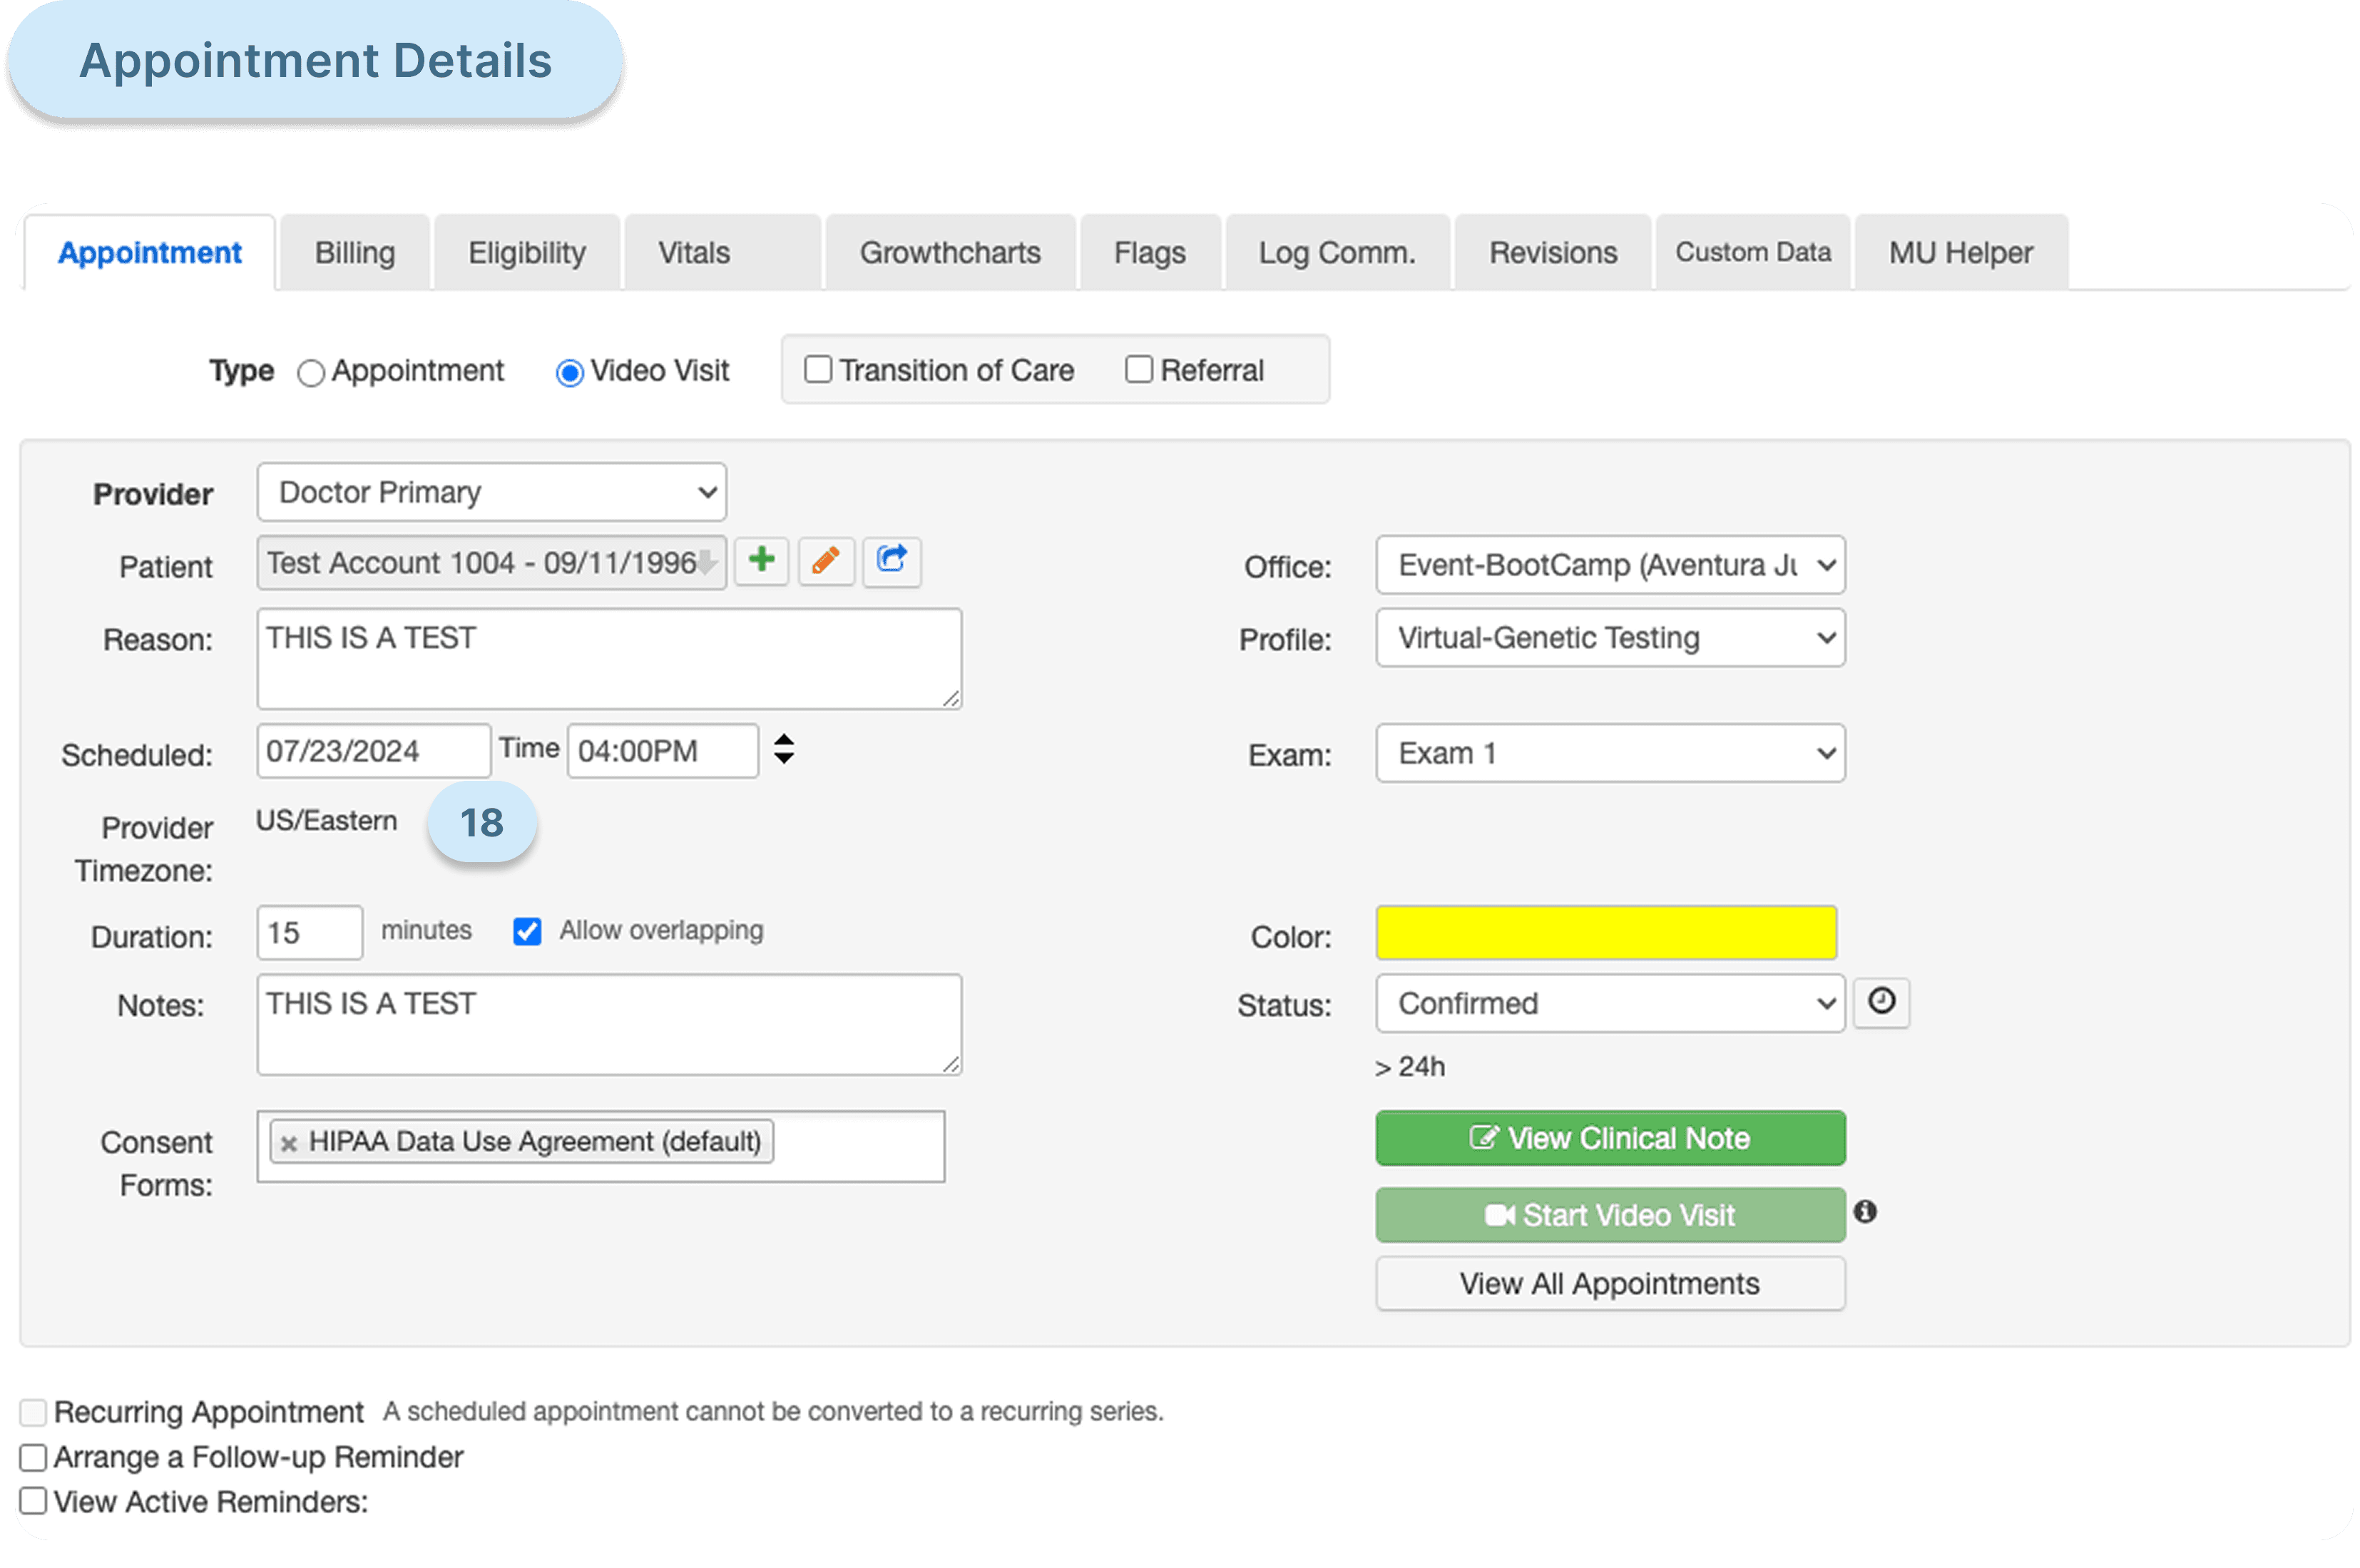The width and height of the screenshot is (2360, 1568).
Task: Click the yellow Color swatch
Action: [1605, 932]
